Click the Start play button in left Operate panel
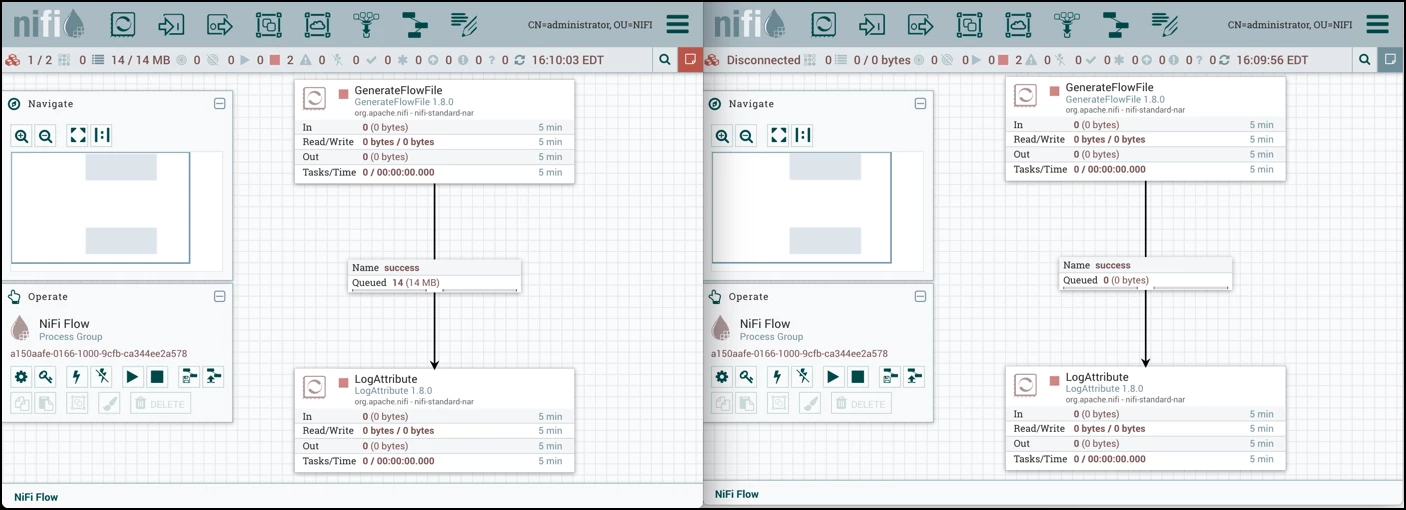Screen dimensions: 1406x510 (132, 377)
